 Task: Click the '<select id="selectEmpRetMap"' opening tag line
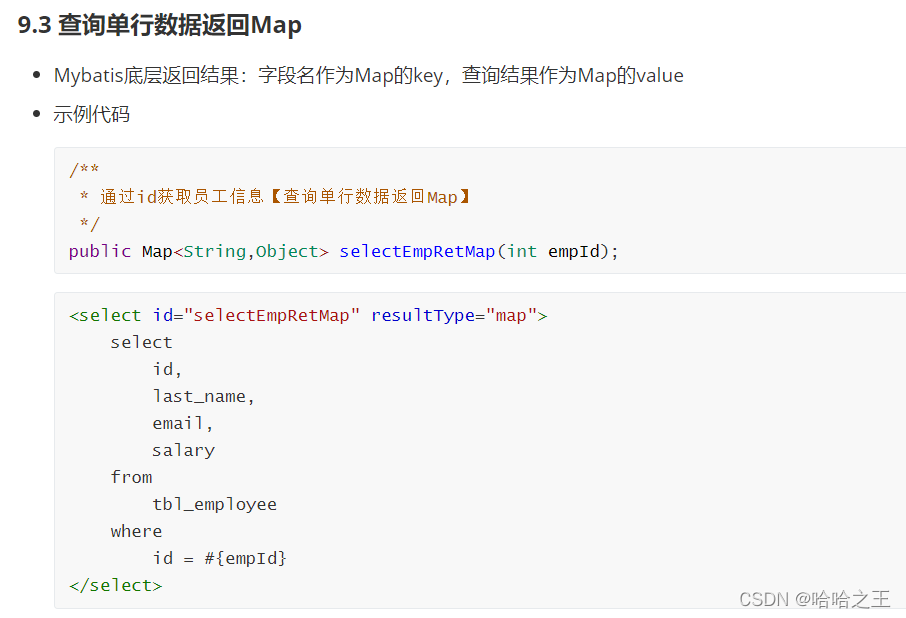coord(308,315)
